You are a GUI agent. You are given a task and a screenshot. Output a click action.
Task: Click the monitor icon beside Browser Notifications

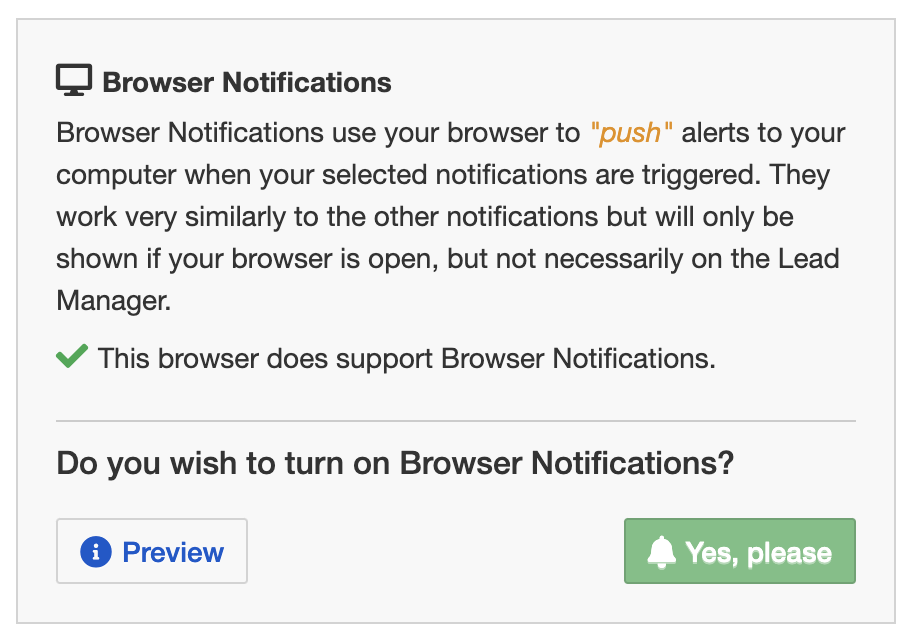coord(74,80)
